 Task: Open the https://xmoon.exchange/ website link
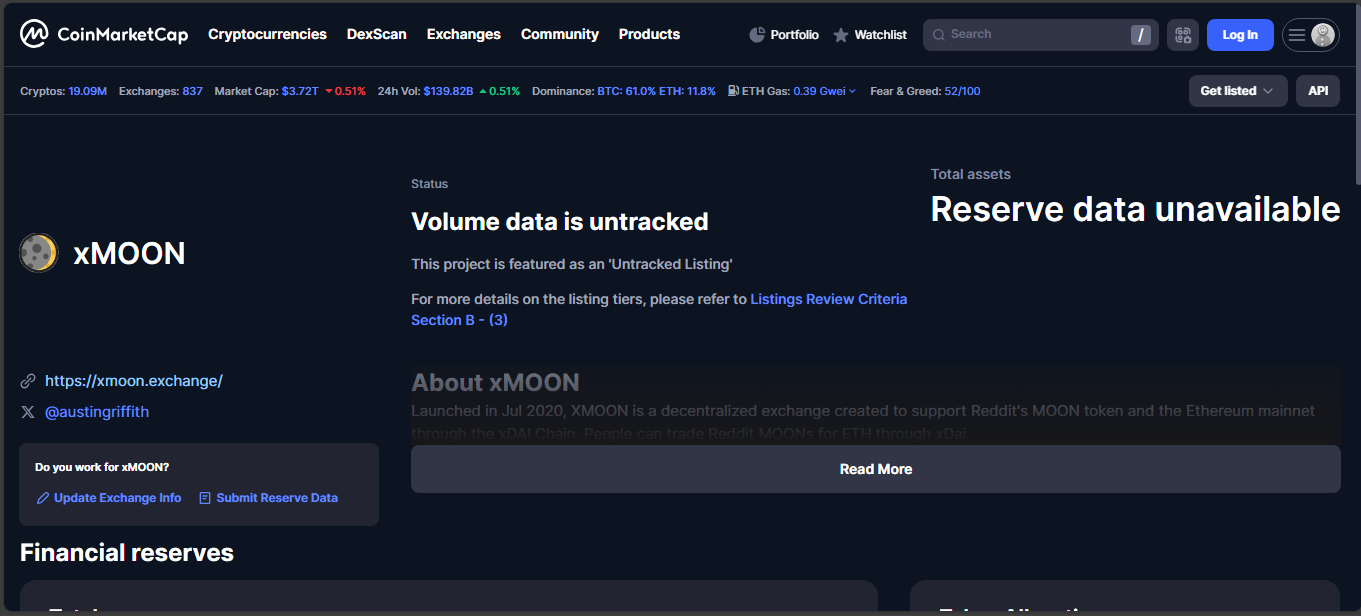[134, 381]
